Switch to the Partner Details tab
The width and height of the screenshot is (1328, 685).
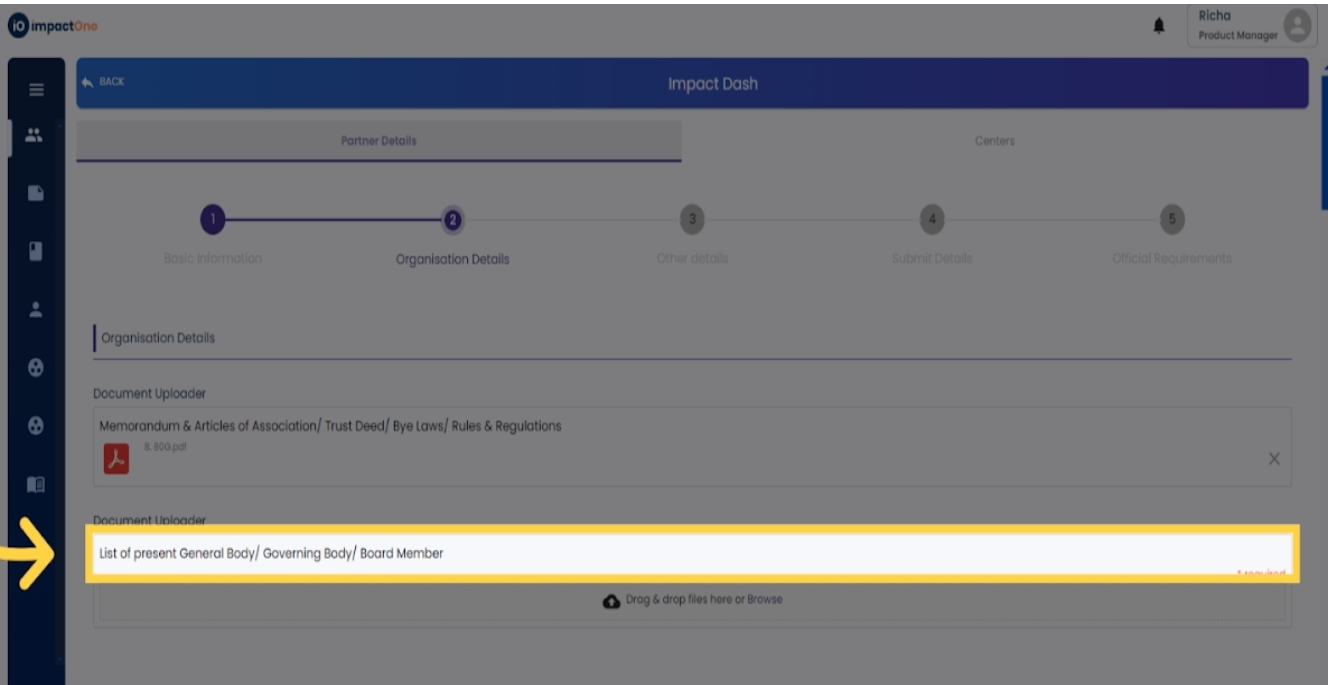pyautogui.click(x=378, y=141)
